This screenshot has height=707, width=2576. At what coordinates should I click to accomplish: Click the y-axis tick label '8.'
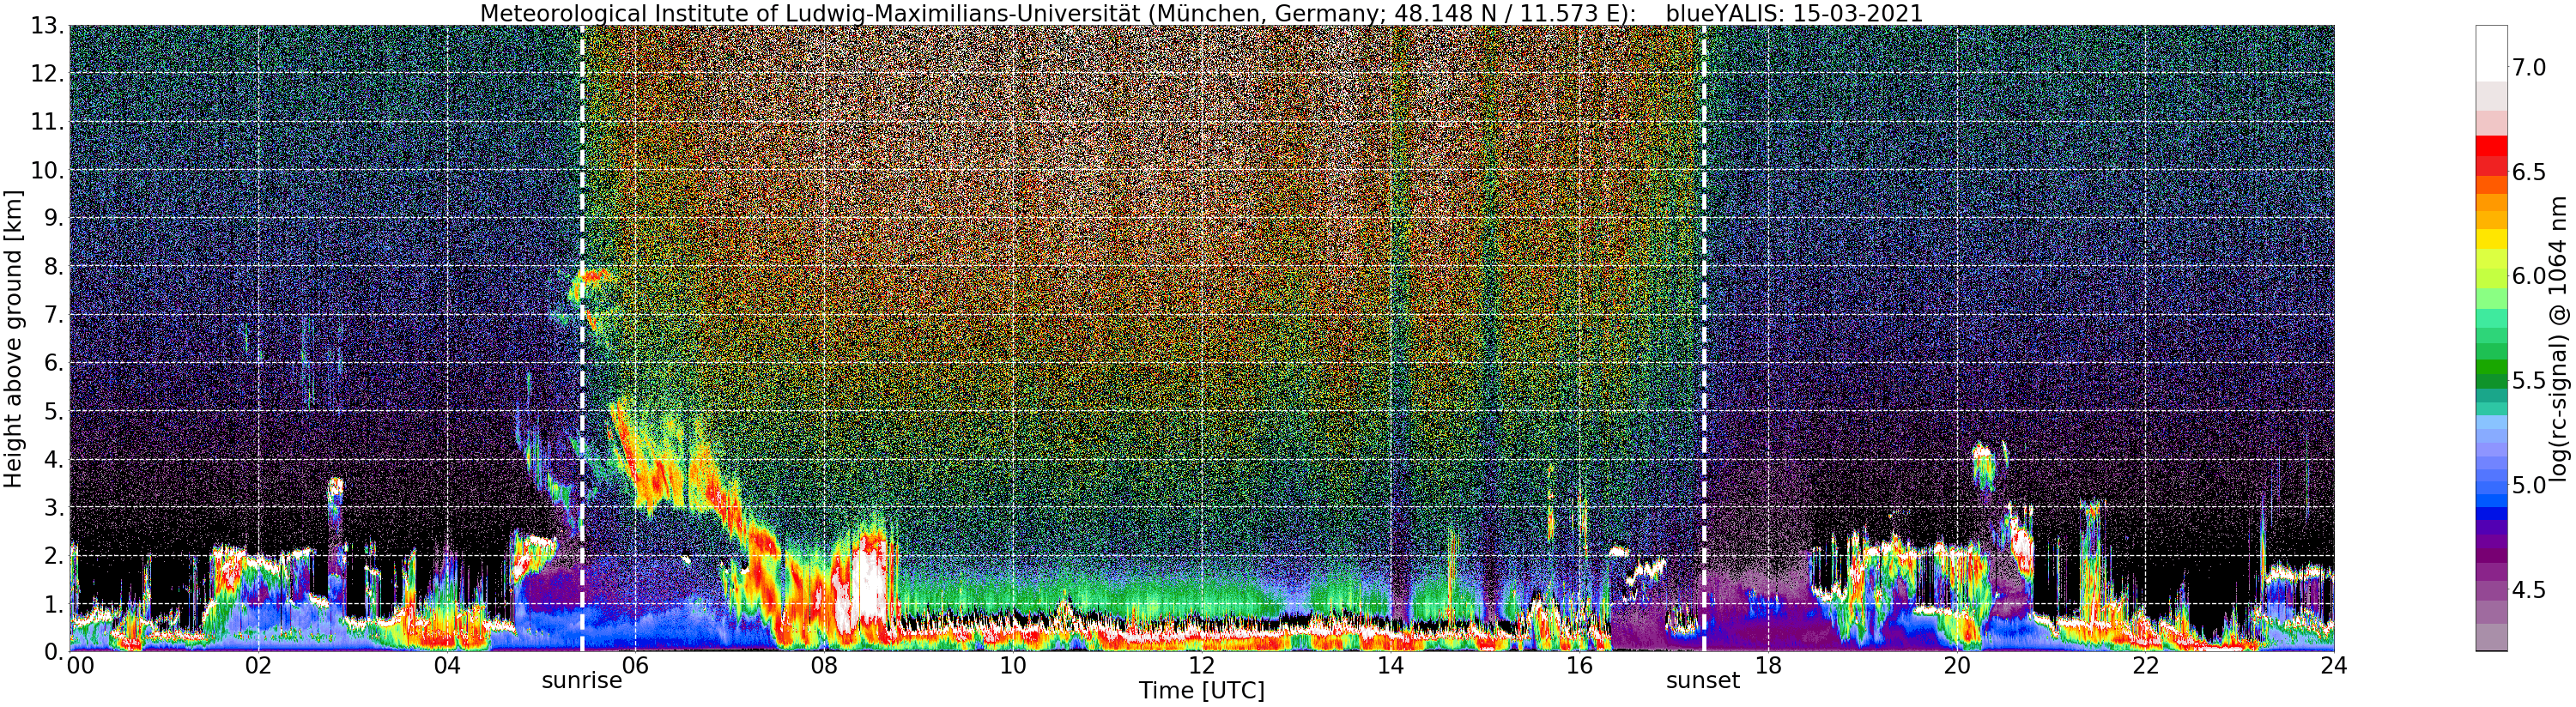(54, 267)
